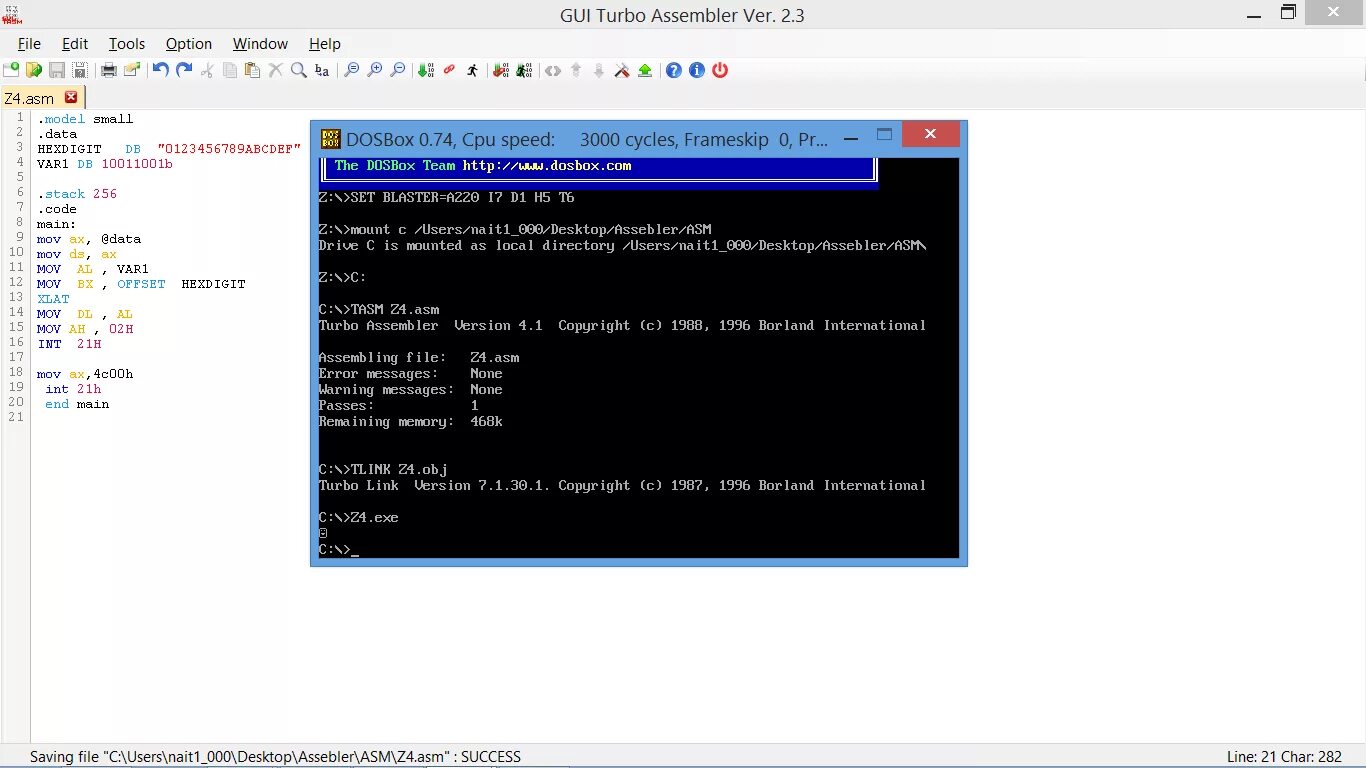Click the XLAT instruction line
Viewport: 1366px width, 768px height.
pyautogui.click(x=54, y=299)
